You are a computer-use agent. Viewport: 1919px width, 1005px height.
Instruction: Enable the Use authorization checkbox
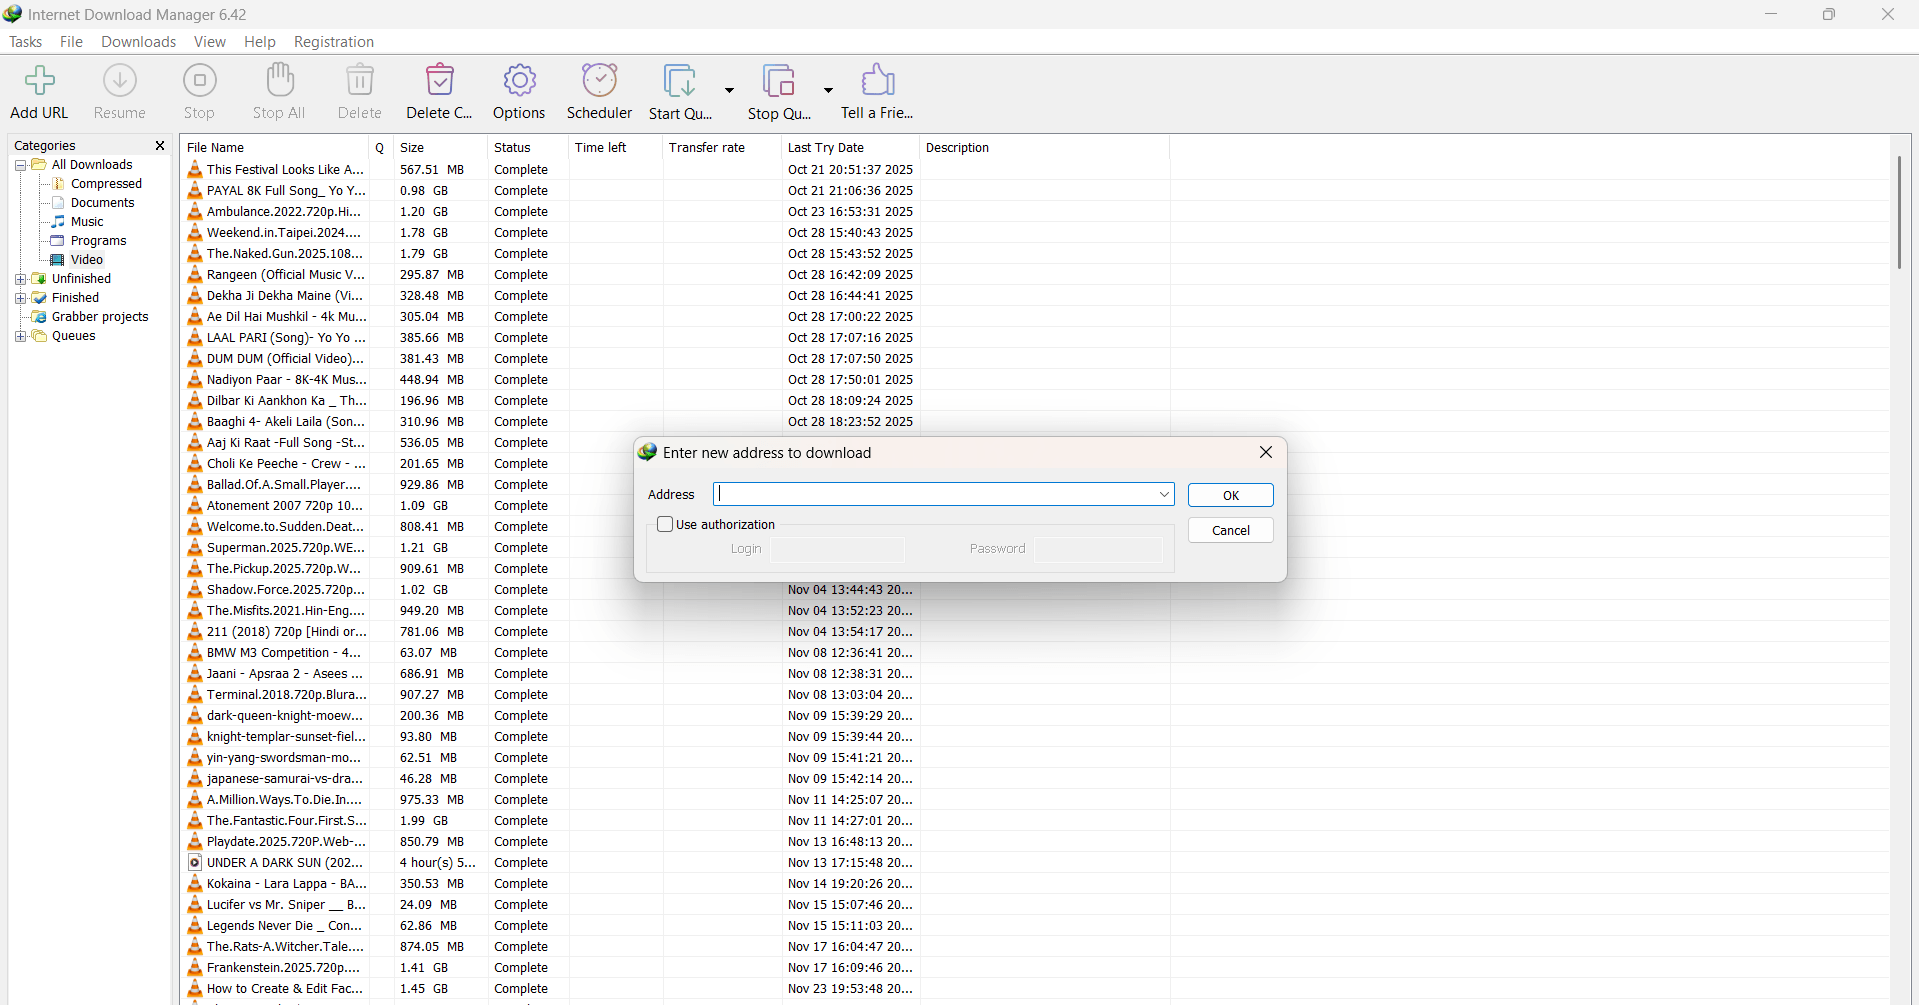coord(665,524)
